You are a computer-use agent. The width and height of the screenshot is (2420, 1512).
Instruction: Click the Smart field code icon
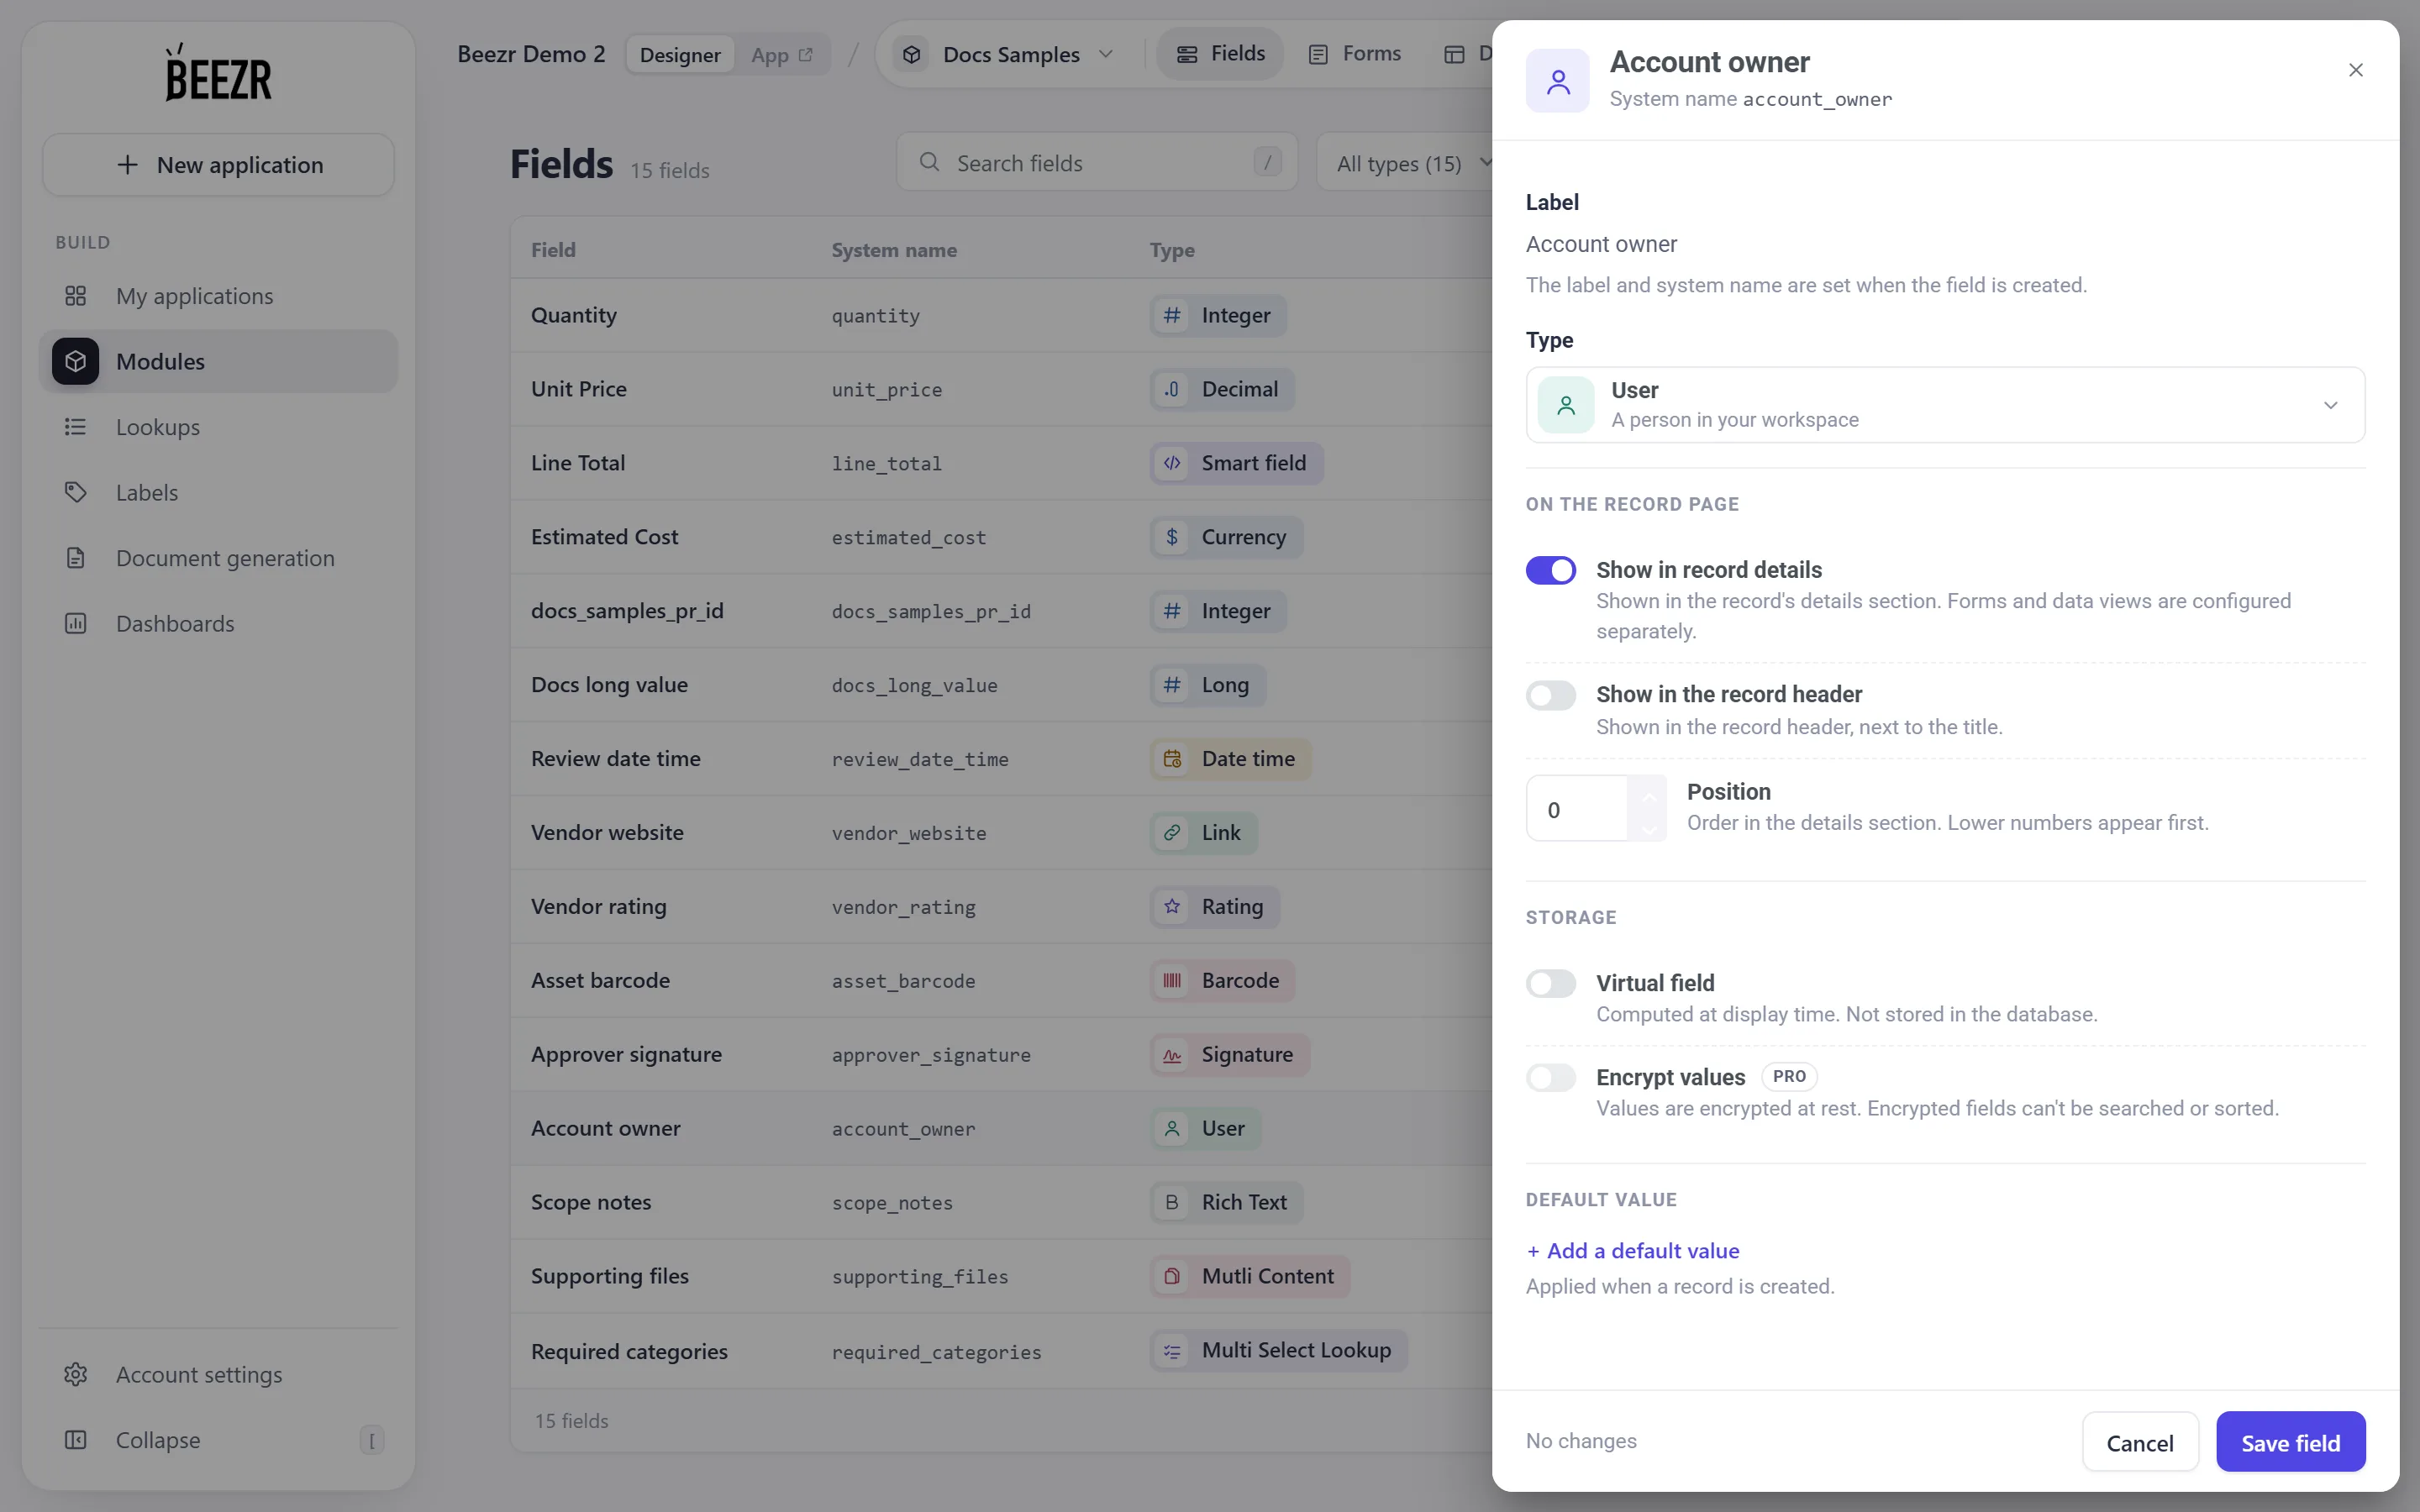pos(1172,463)
